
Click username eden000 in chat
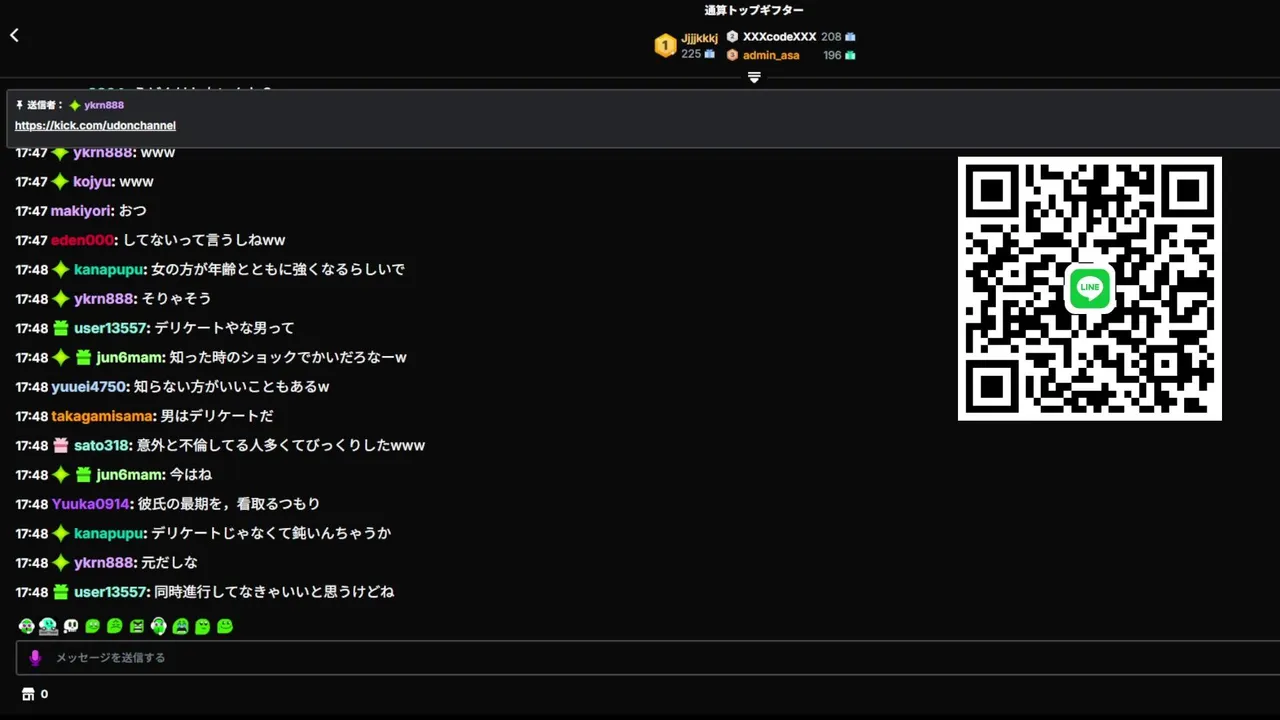pos(82,240)
